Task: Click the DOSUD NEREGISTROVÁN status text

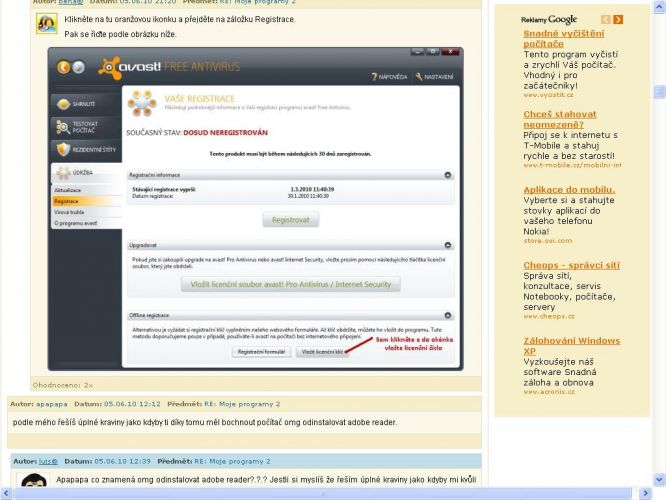Action: [226, 133]
